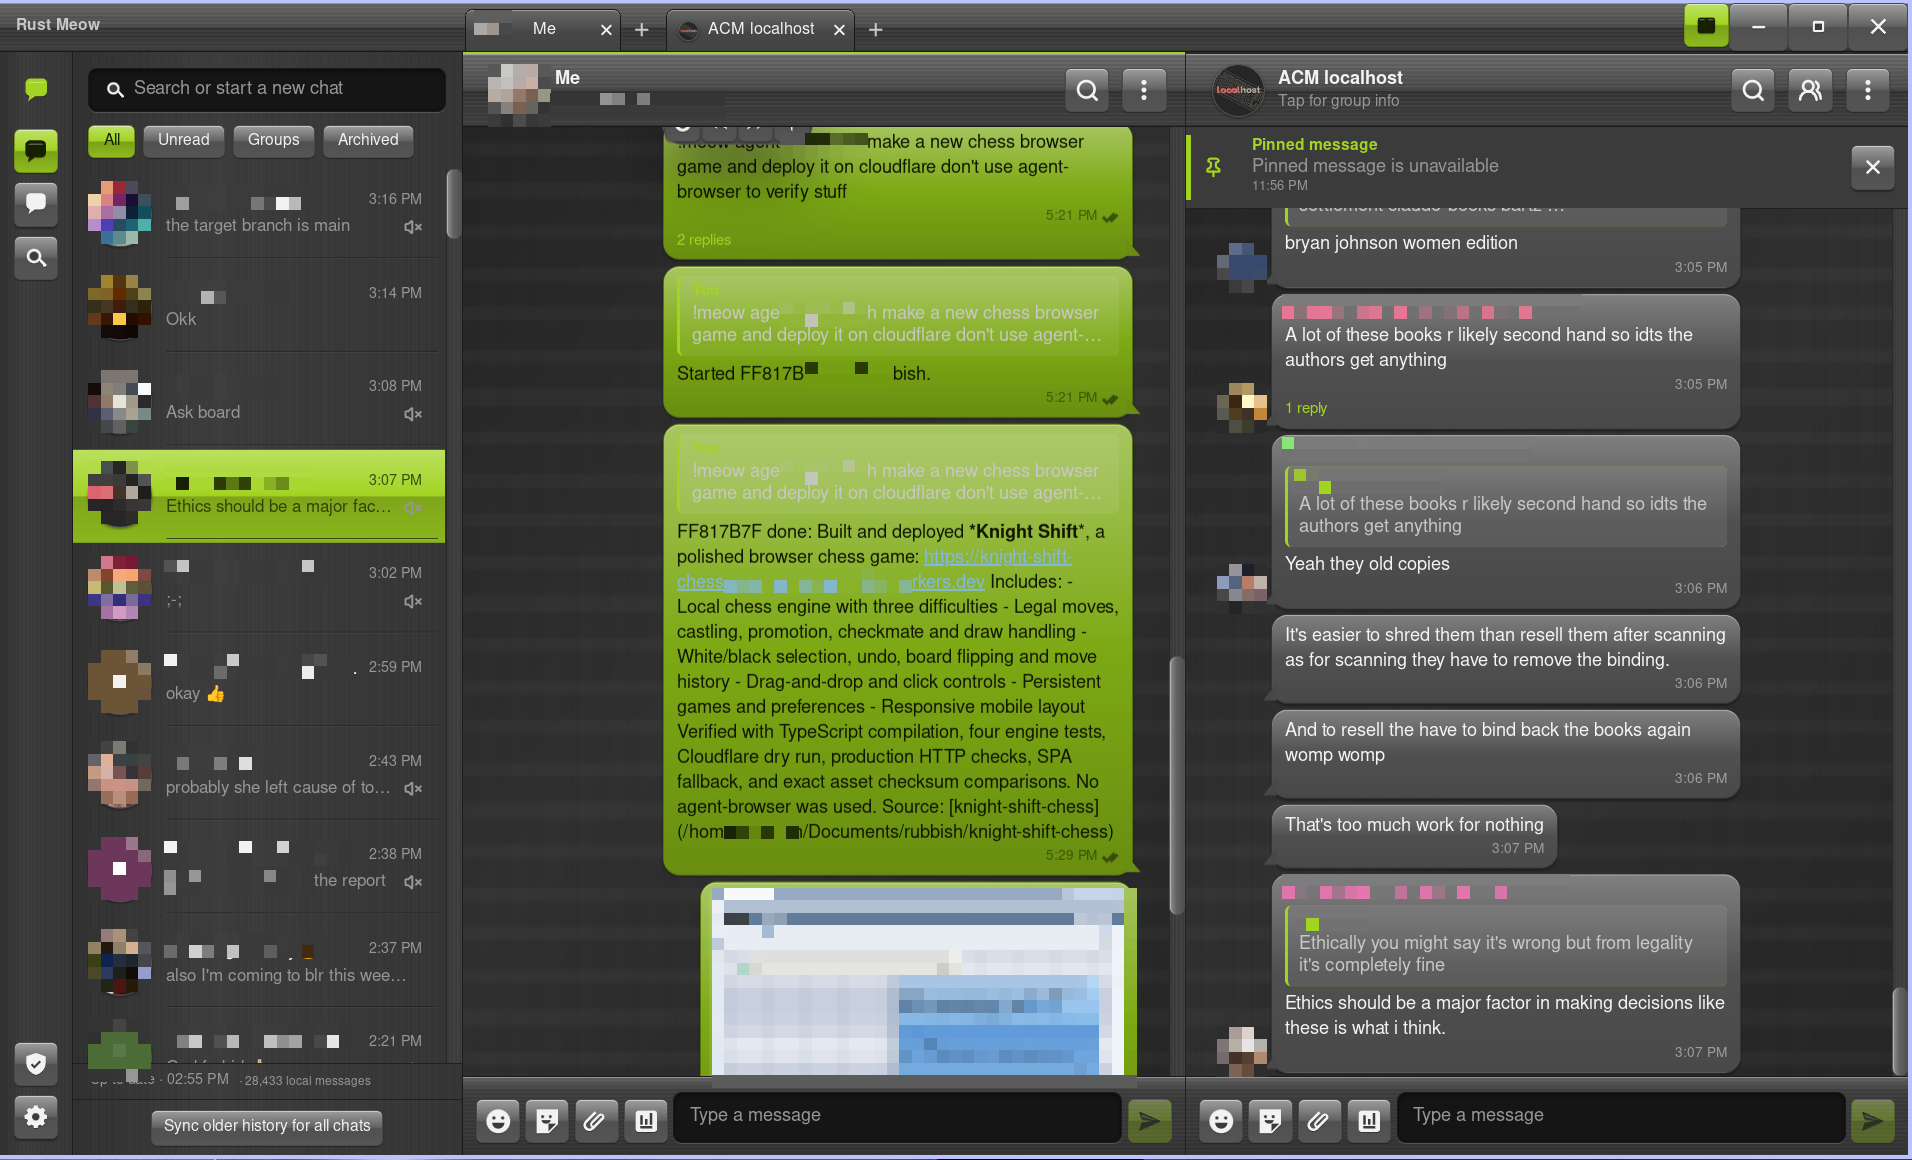Send the message in Me chat

click(1150, 1121)
